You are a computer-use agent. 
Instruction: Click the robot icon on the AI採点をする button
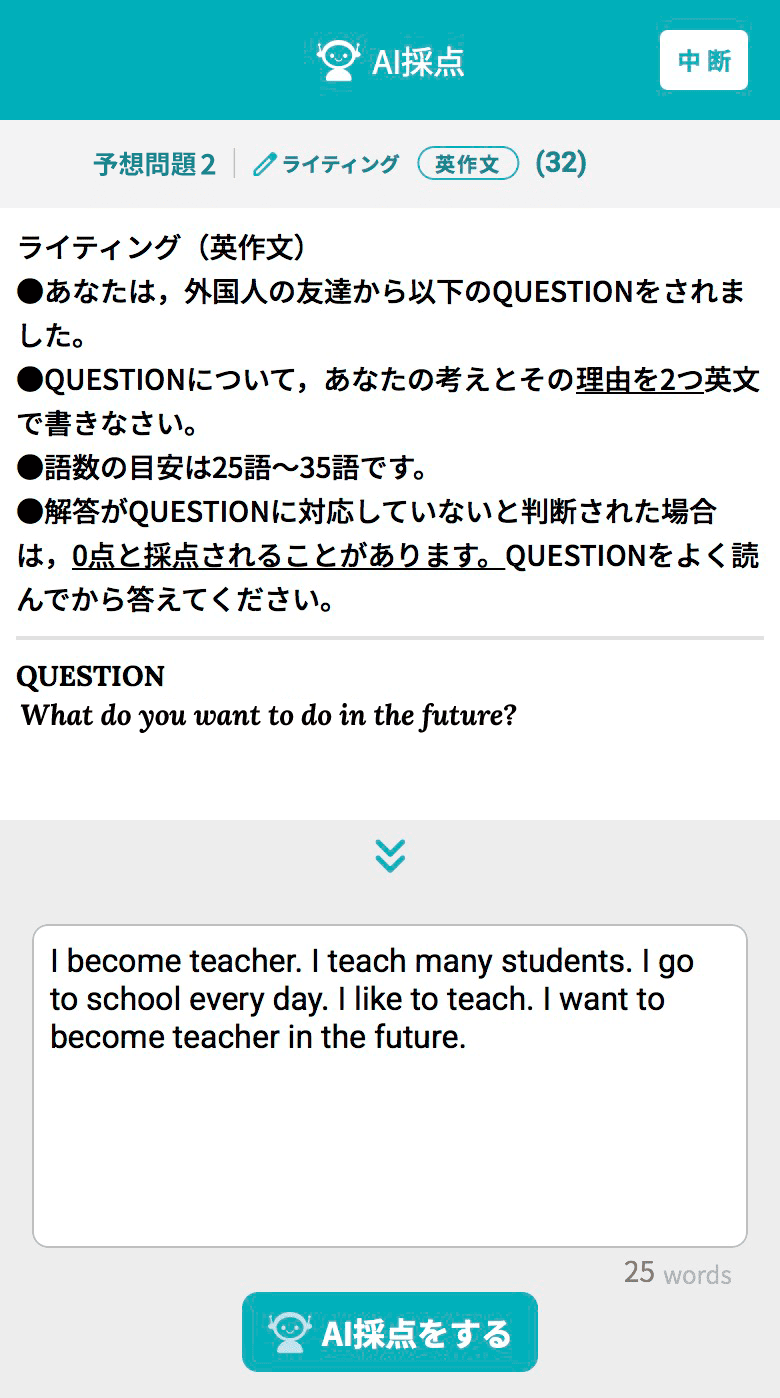[x=289, y=1332]
